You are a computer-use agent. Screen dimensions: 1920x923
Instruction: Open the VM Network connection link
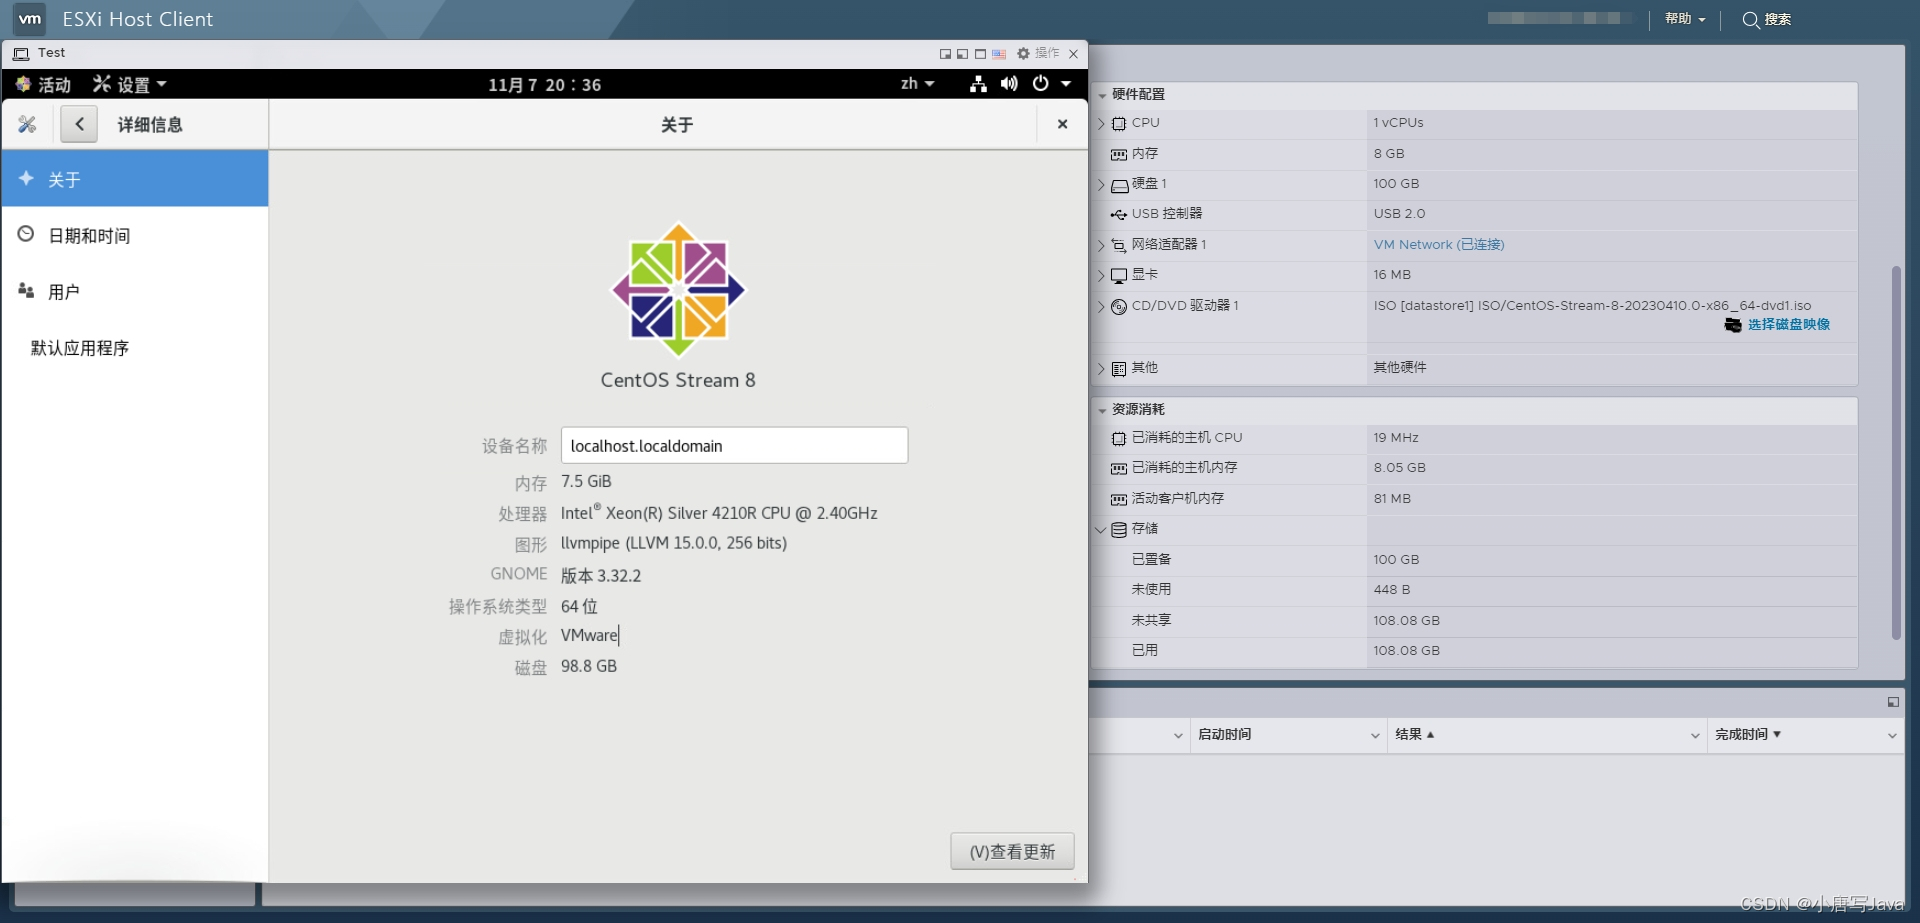coord(1438,244)
